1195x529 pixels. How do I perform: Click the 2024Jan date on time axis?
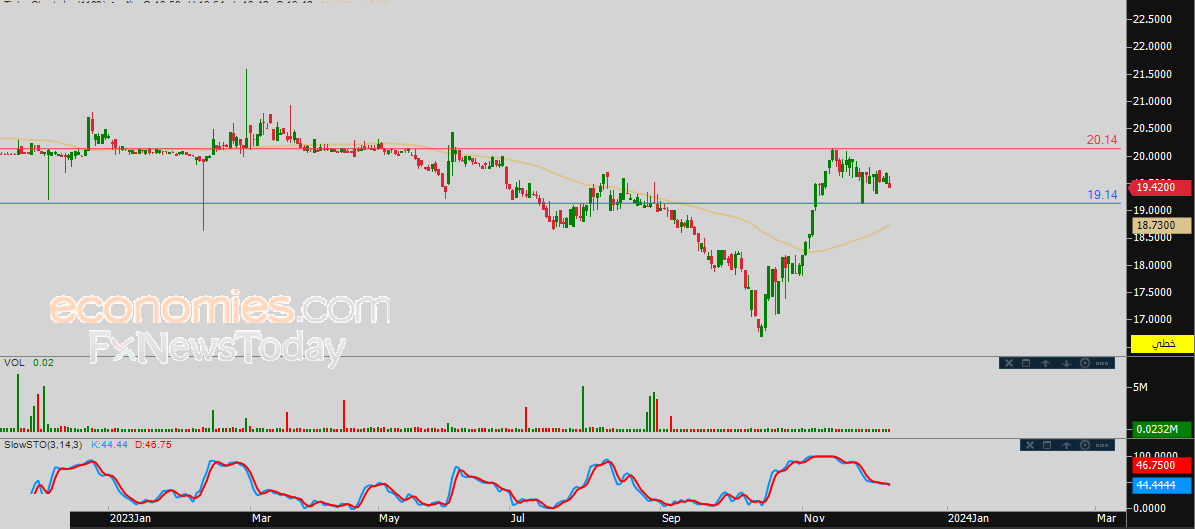[x=969, y=519]
